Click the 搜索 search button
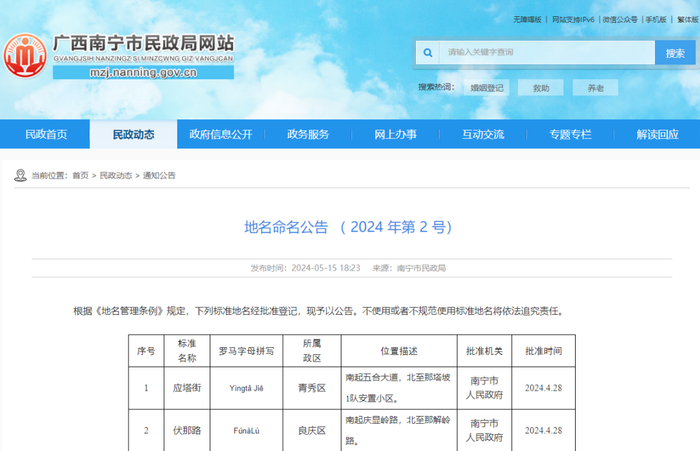 pyautogui.click(x=675, y=53)
